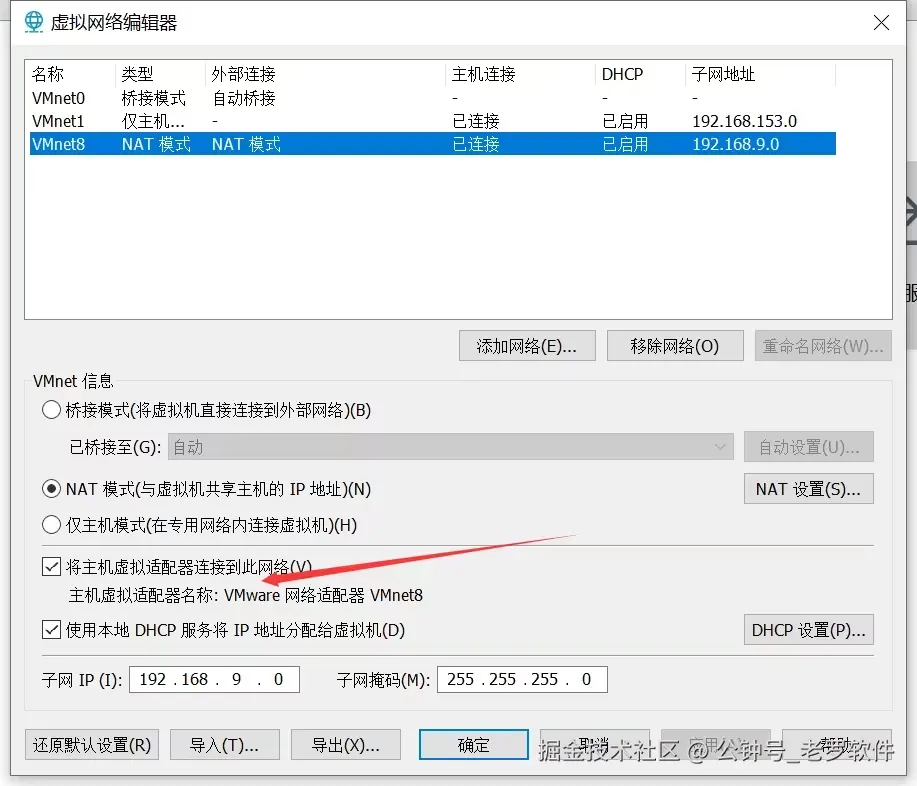Click the 子网 IP input field
The width and height of the screenshot is (917, 786).
pyautogui.click(x=214, y=679)
